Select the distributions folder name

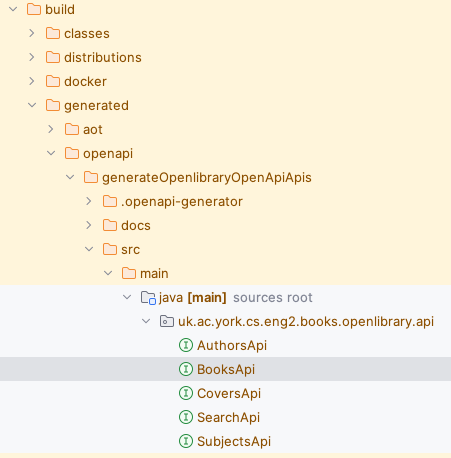coord(103,57)
